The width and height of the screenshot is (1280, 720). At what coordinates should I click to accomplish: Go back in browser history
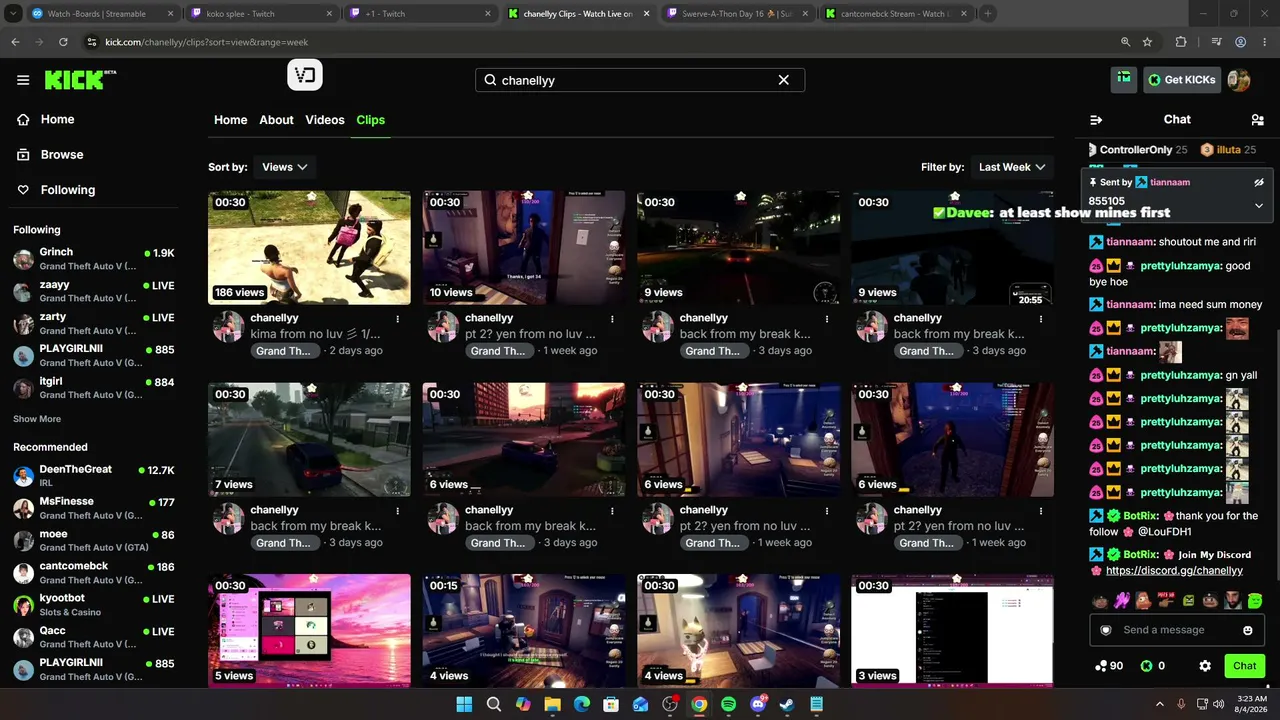point(15,42)
